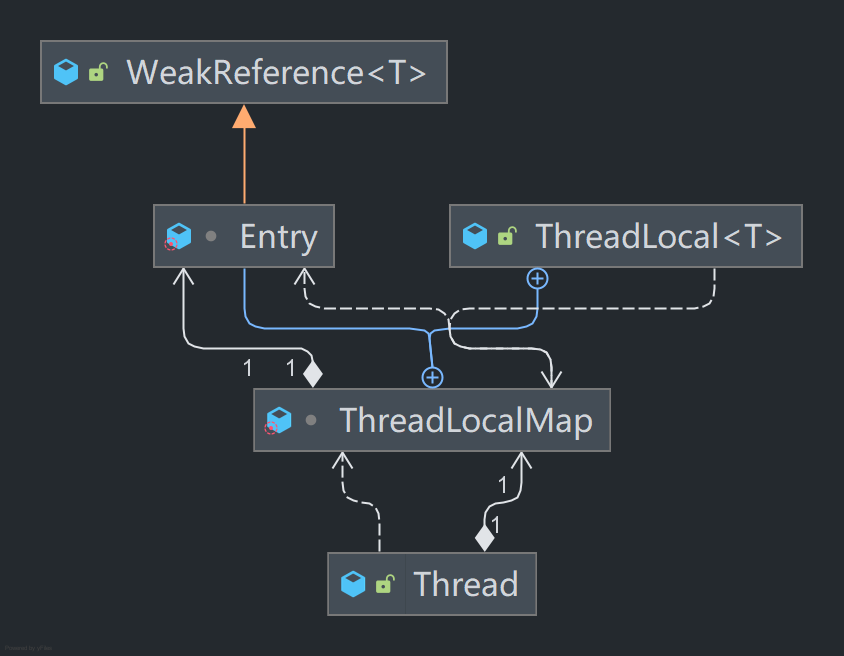Click the class icon on ThreadLocal<T> node

click(x=475, y=236)
